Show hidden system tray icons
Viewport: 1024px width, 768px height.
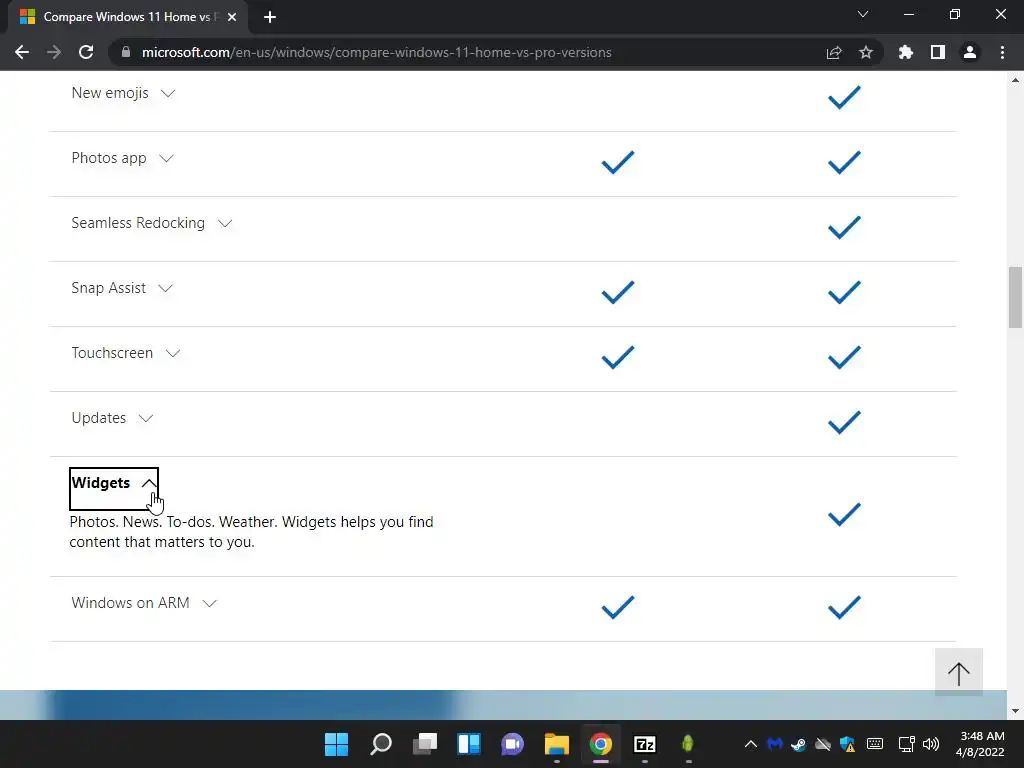tap(751, 744)
